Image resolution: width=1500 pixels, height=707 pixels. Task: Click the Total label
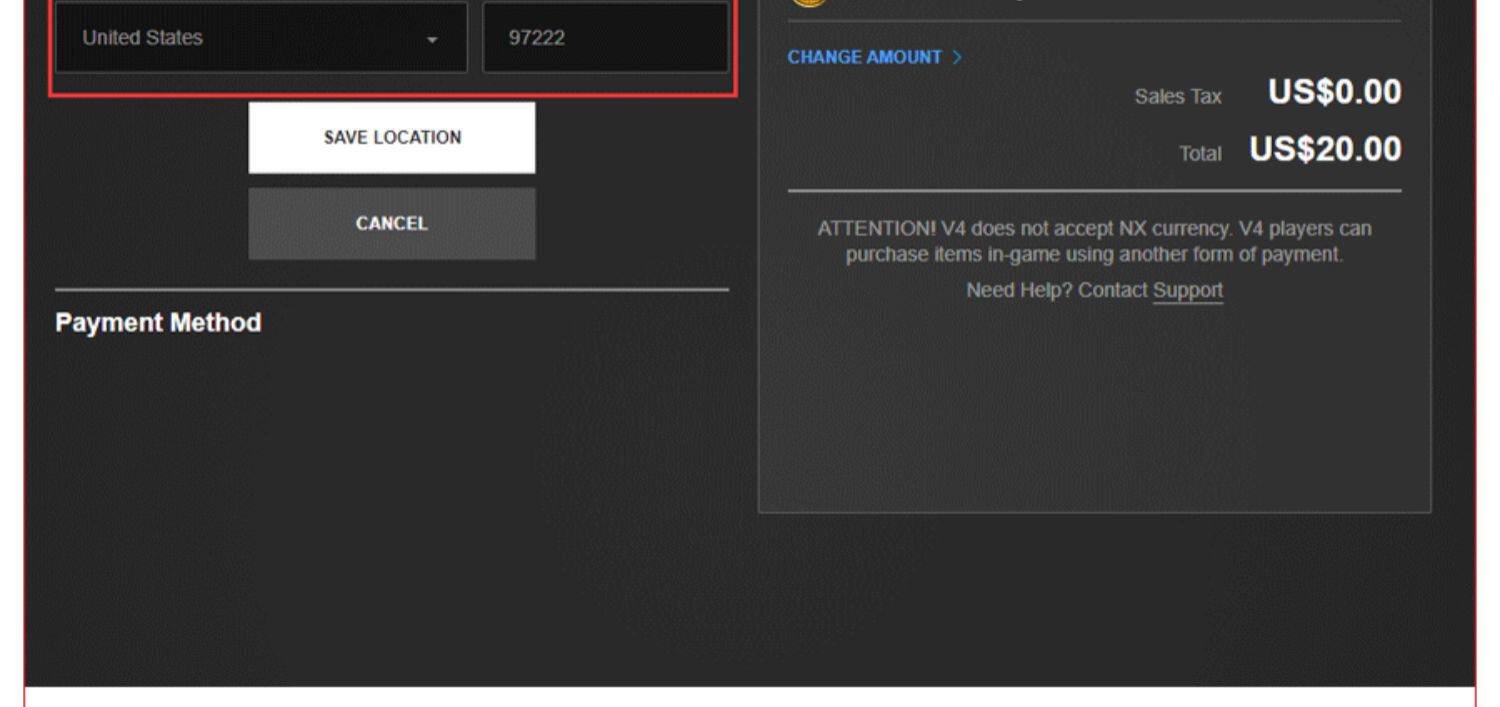click(1201, 154)
